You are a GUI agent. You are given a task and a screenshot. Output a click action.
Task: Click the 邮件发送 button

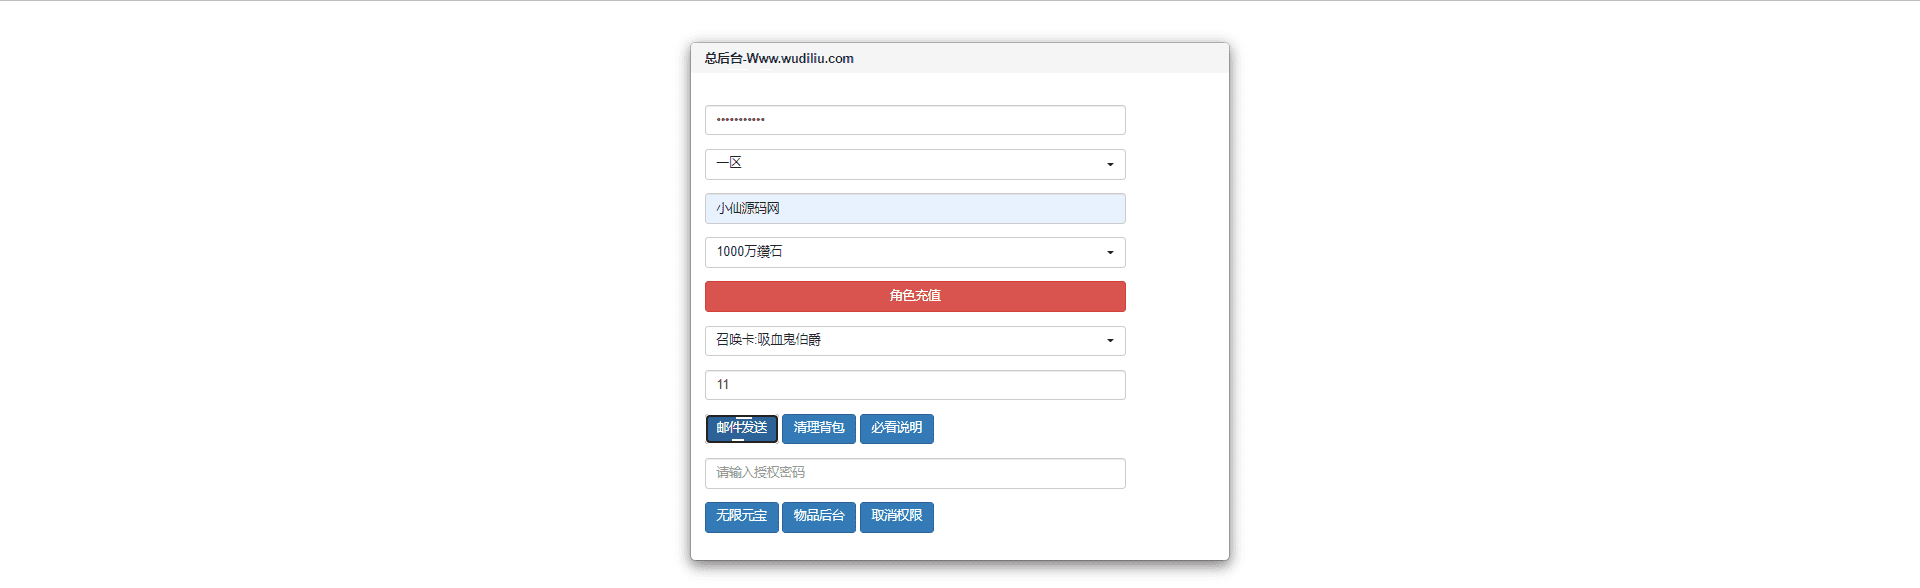click(742, 429)
